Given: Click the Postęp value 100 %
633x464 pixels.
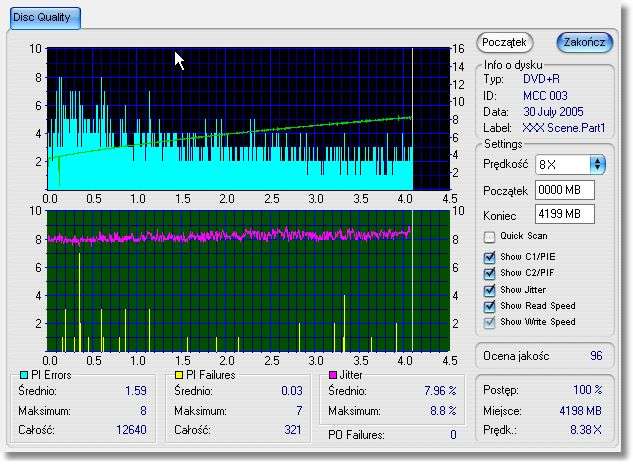Looking at the screenshot, I should tap(587, 390).
